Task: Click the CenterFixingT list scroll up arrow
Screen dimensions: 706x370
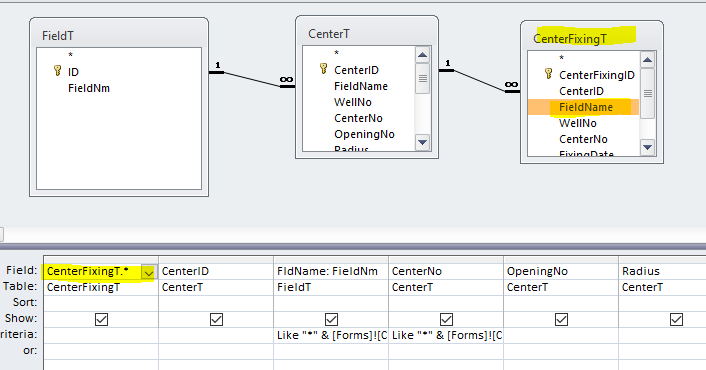Action: pos(647,60)
